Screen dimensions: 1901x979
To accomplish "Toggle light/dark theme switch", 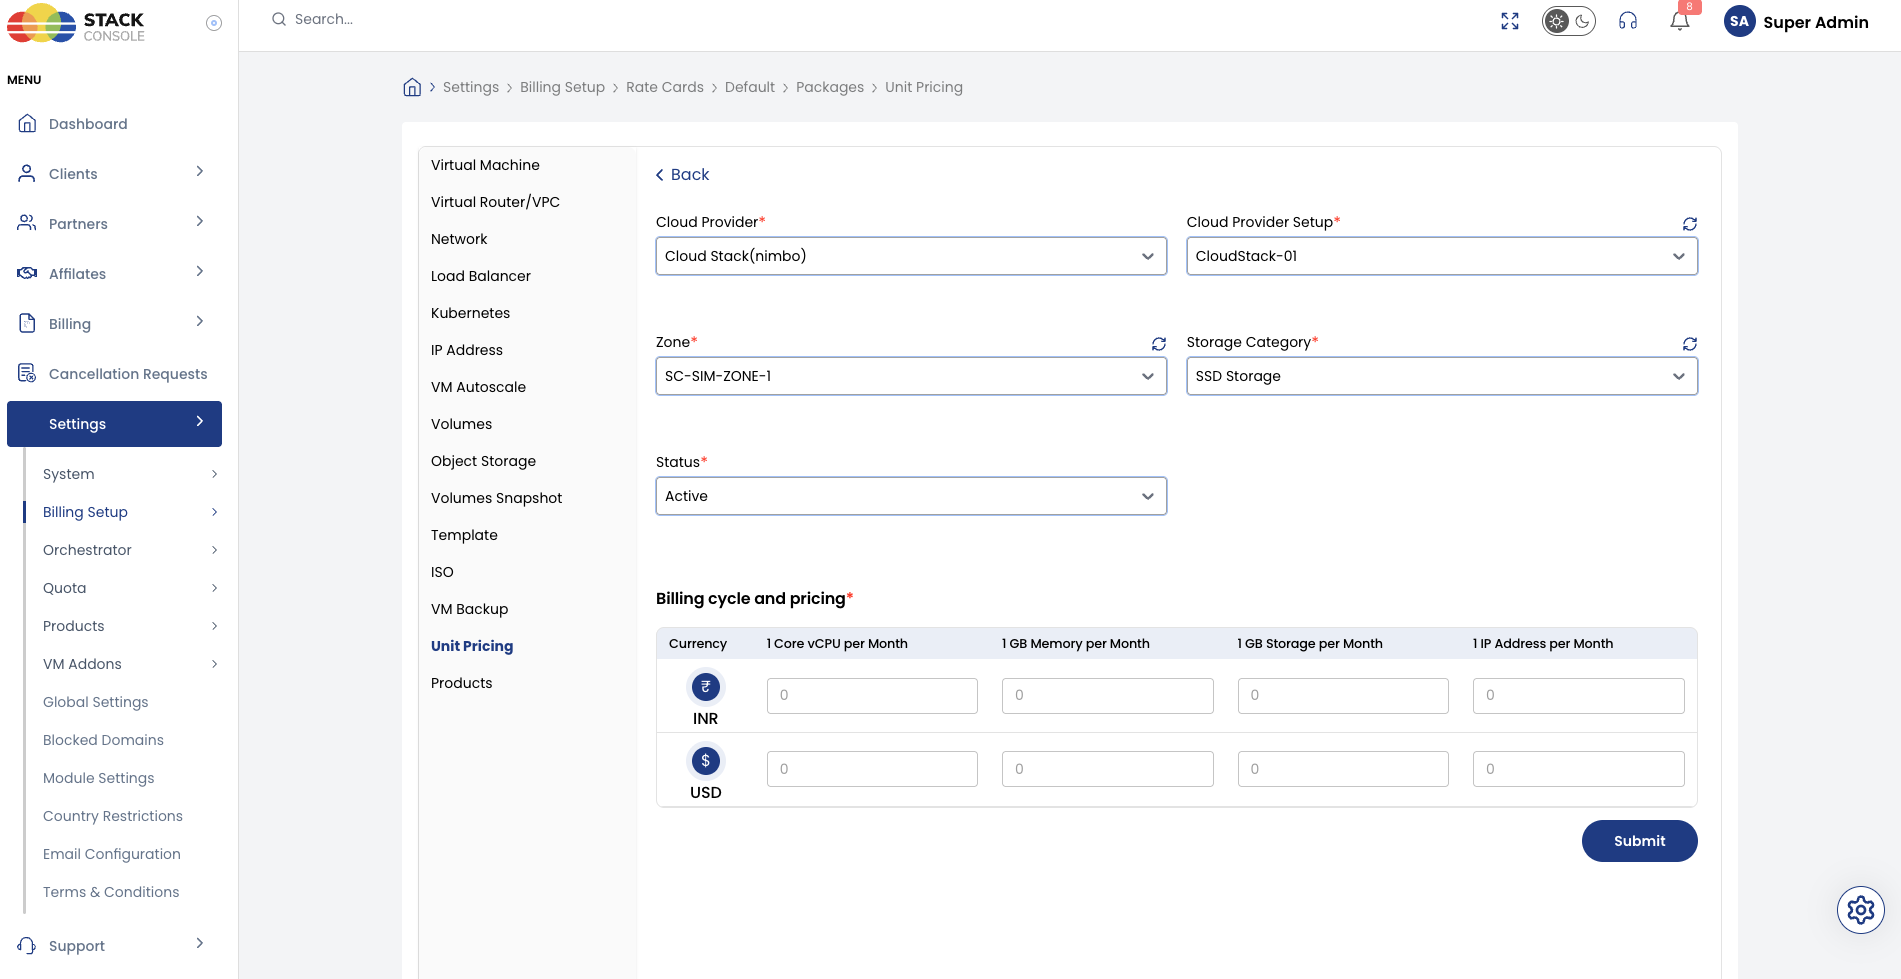I will click(x=1568, y=21).
